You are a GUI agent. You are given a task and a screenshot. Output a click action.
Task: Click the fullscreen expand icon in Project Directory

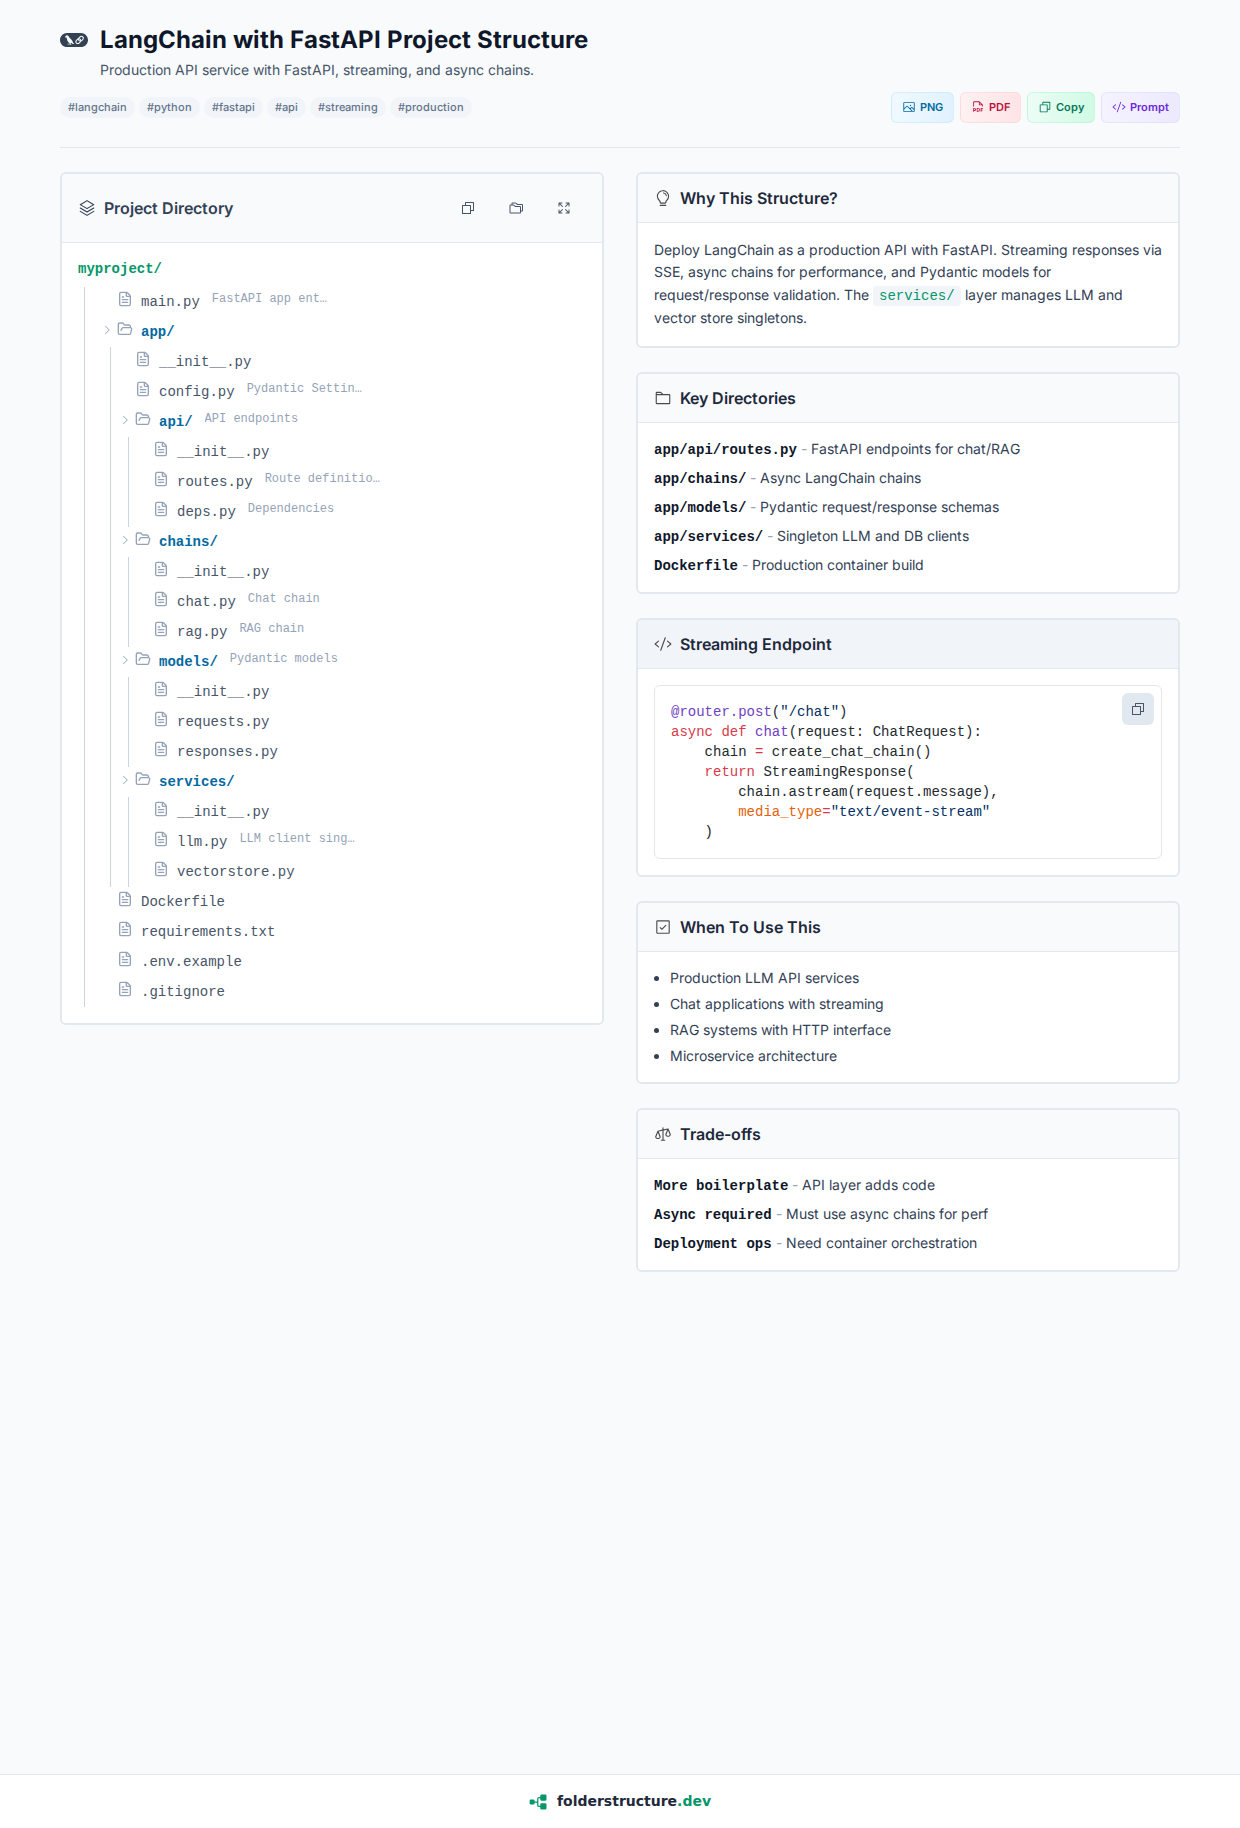click(564, 208)
